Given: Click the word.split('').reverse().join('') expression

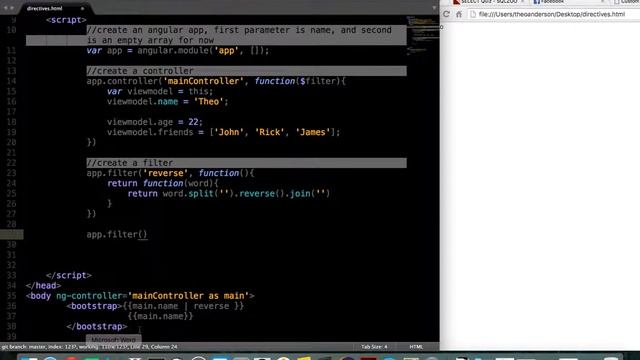Looking at the screenshot, I should pyautogui.click(x=246, y=193).
